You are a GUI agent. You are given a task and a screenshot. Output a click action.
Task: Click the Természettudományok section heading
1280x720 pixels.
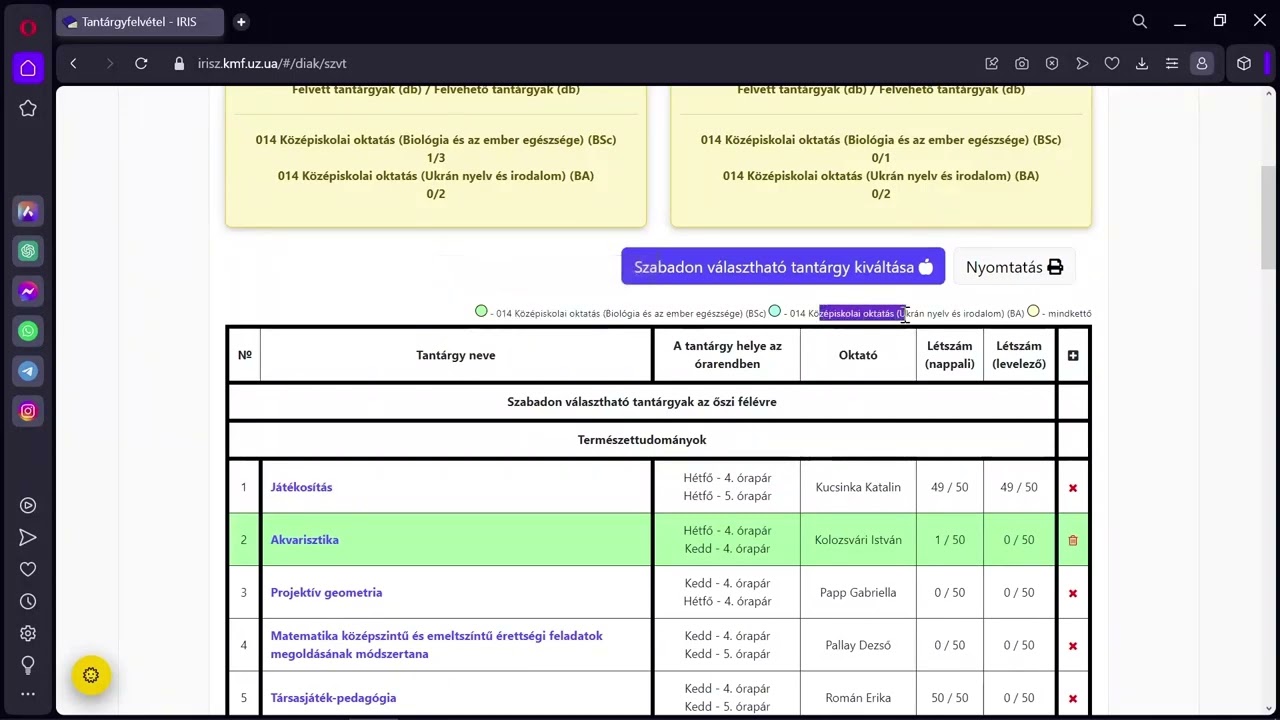tap(642, 440)
